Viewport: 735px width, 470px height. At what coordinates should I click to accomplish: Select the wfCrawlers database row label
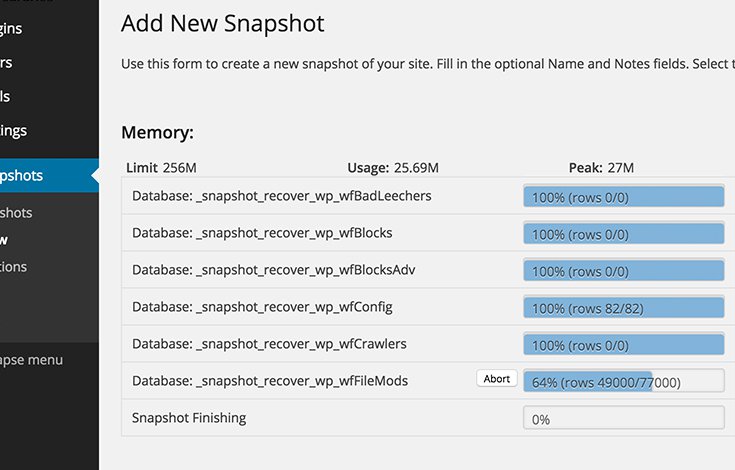(x=269, y=344)
